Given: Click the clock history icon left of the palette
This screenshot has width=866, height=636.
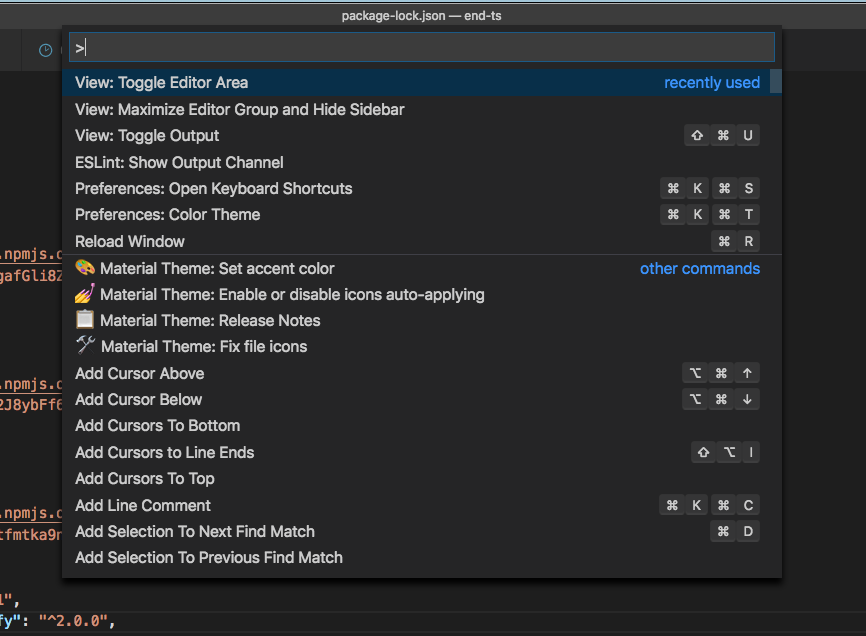Looking at the screenshot, I should pyautogui.click(x=45, y=50).
